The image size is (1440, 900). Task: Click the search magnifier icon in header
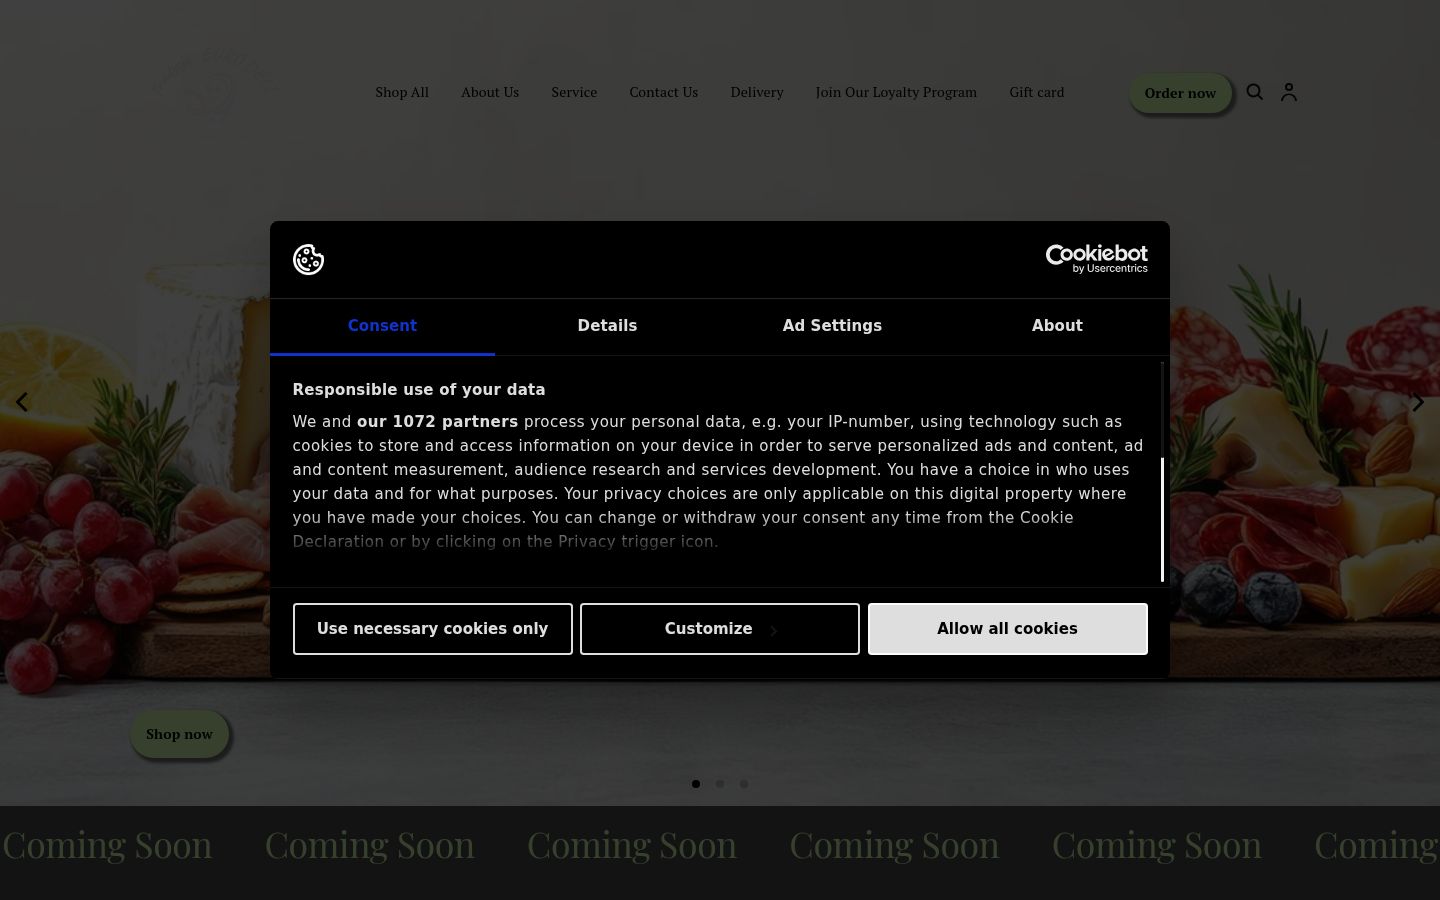click(x=1255, y=92)
